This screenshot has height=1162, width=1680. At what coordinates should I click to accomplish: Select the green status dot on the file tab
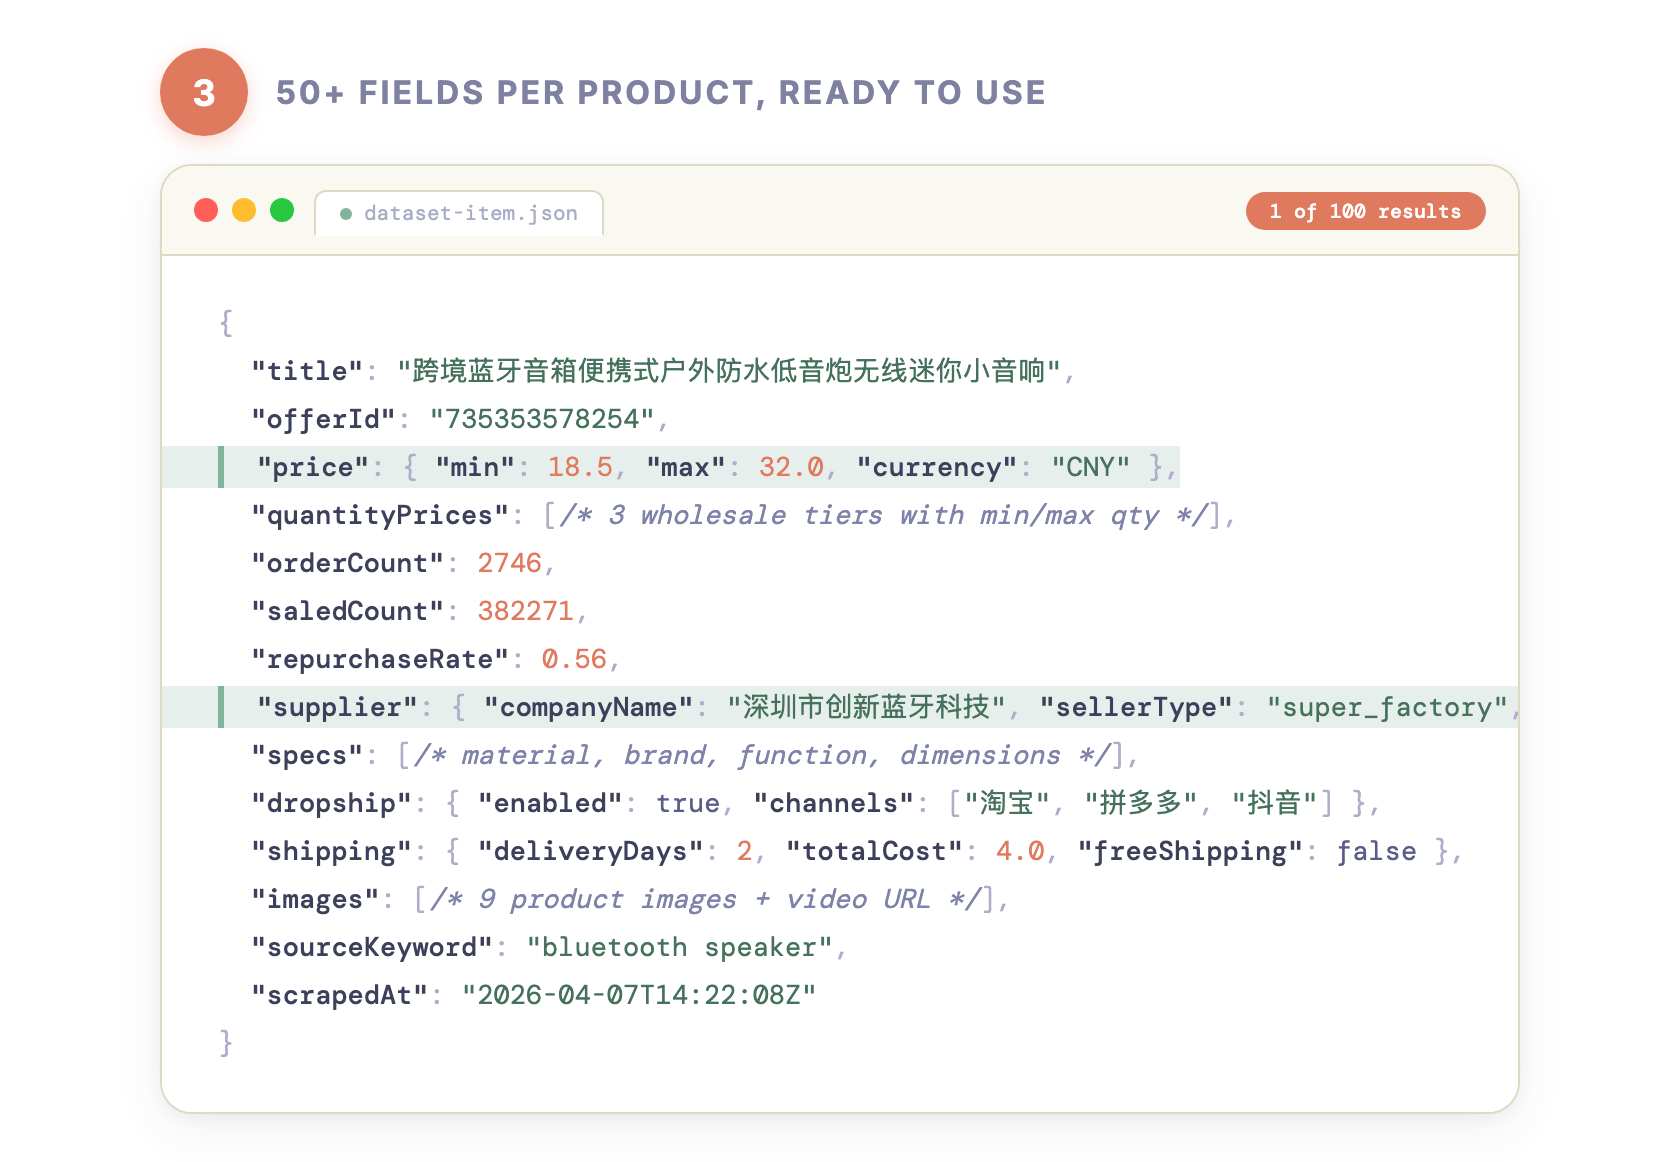pos(345,212)
